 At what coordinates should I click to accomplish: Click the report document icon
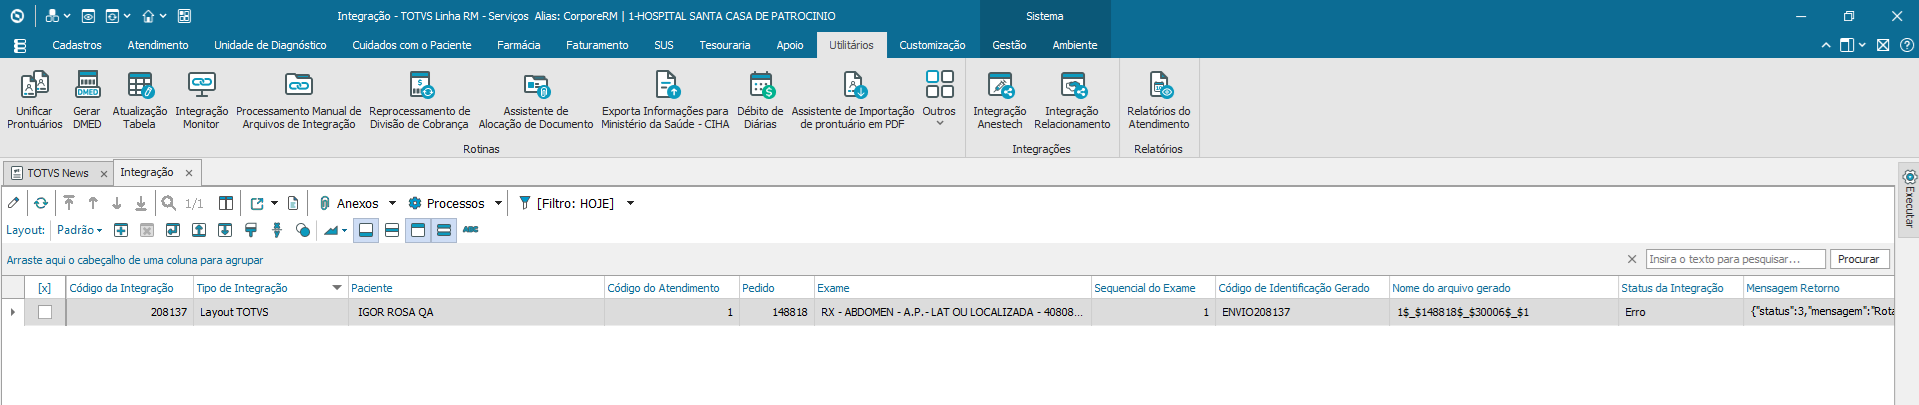click(293, 203)
